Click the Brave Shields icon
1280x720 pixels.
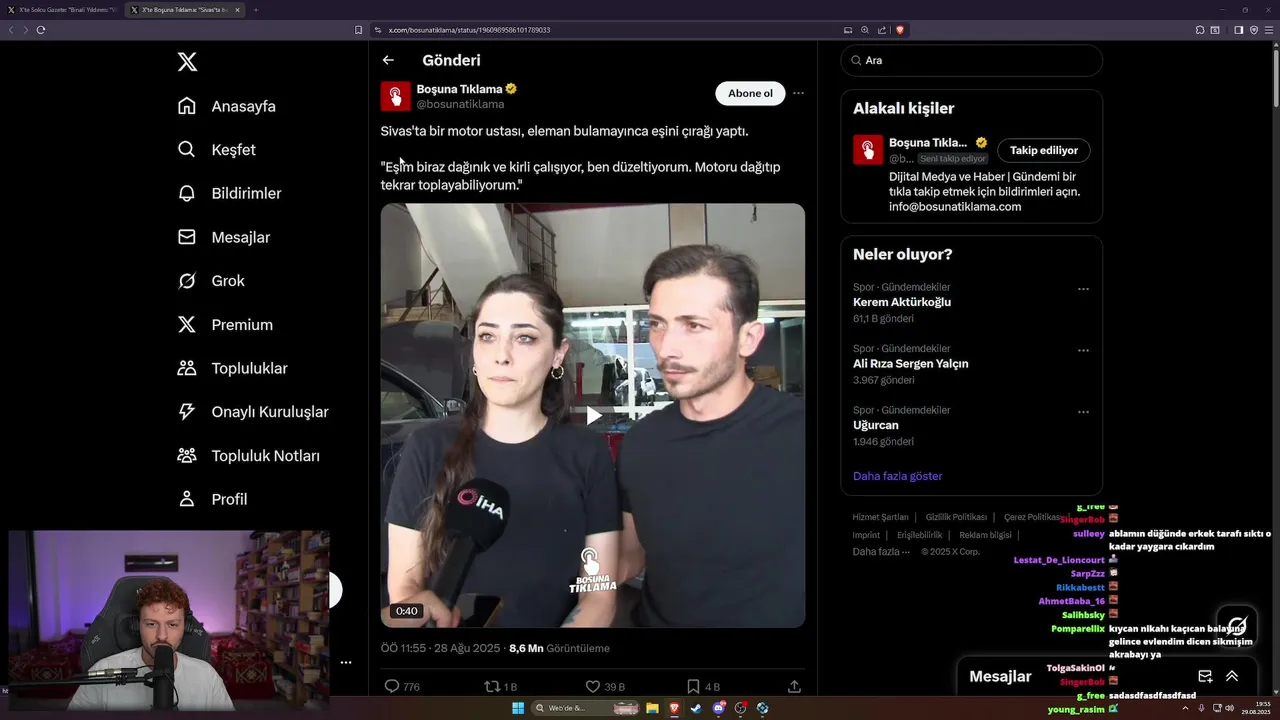tap(899, 30)
